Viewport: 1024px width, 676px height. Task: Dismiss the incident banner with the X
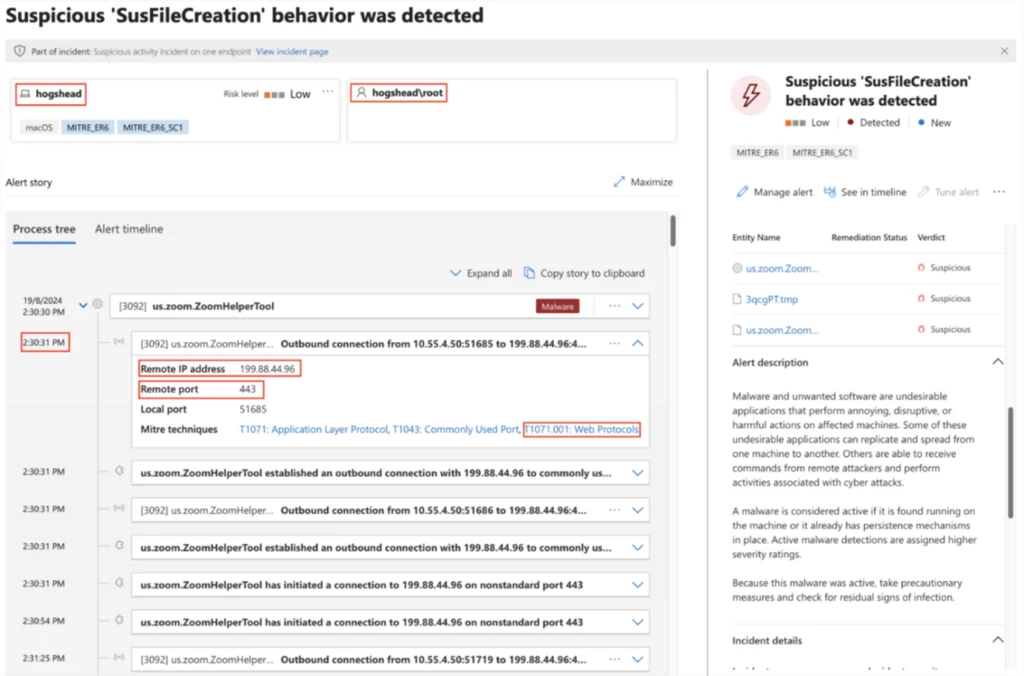pos(1004,50)
